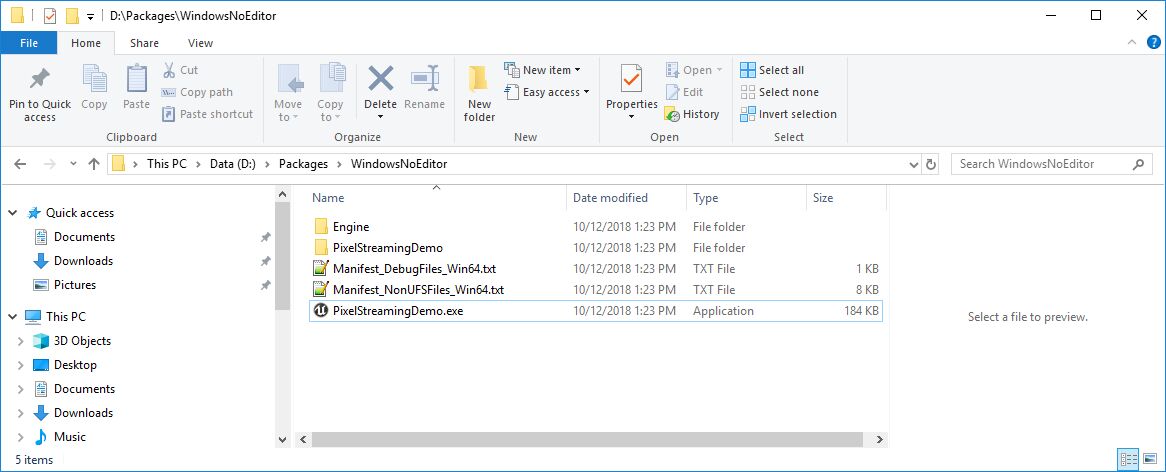Viewport: 1166px width, 472px height.
Task: Click the Refresh icon beside address bar
Action: [x=931, y=164]
